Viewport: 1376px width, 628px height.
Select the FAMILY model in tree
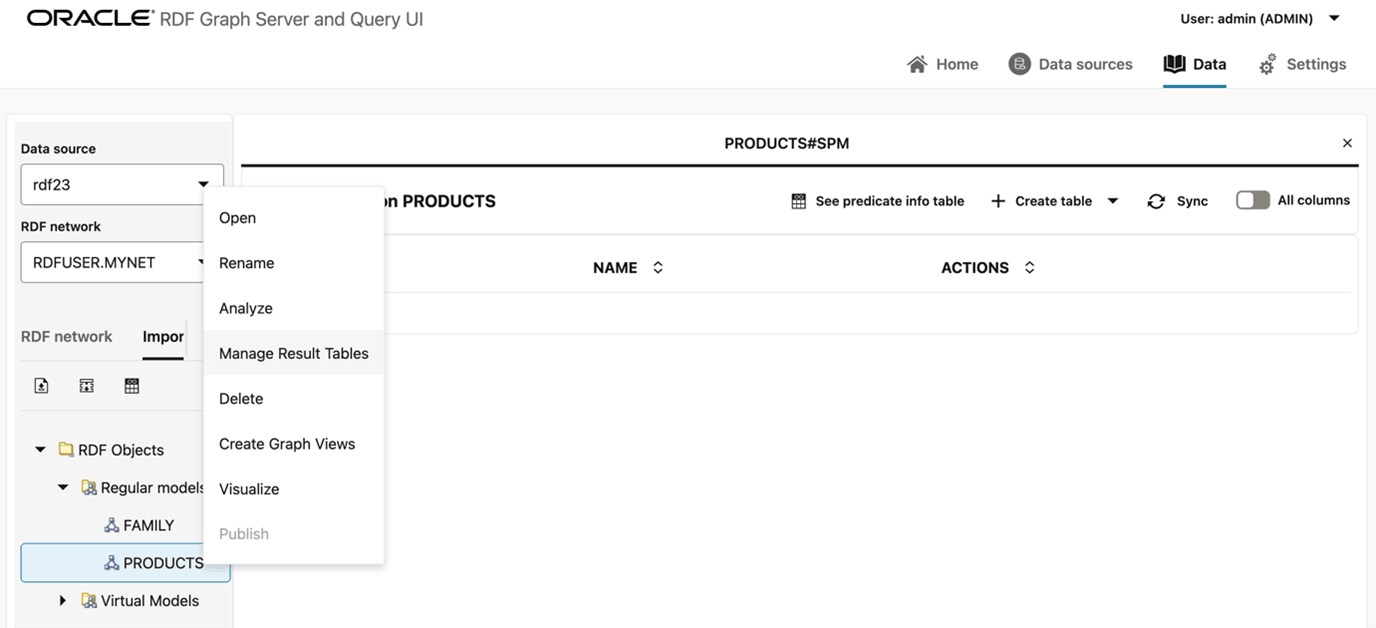pyautogui.click(x=148, y=525)
